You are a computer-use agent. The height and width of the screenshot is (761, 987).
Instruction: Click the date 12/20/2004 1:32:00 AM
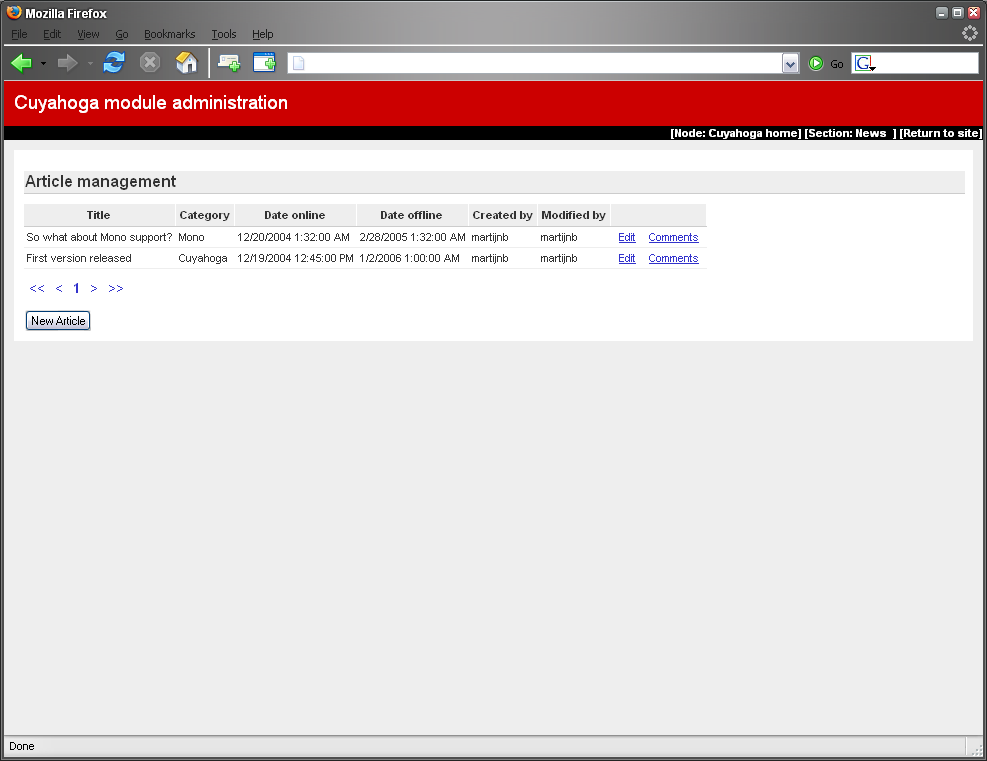coord(293,237)
